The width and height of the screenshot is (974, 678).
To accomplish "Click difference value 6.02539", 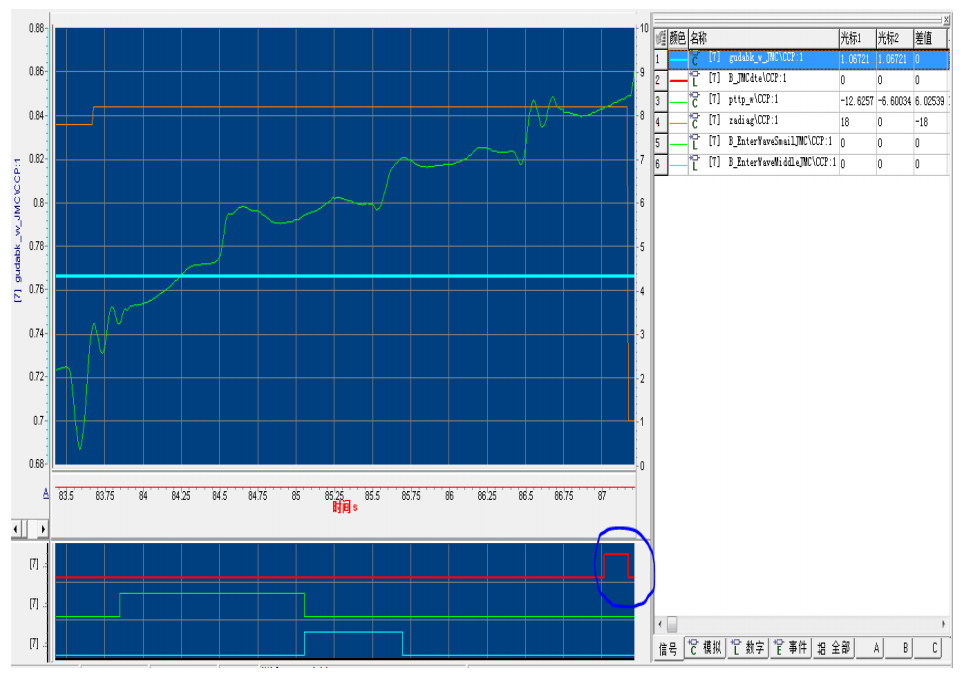I will 929,101.
